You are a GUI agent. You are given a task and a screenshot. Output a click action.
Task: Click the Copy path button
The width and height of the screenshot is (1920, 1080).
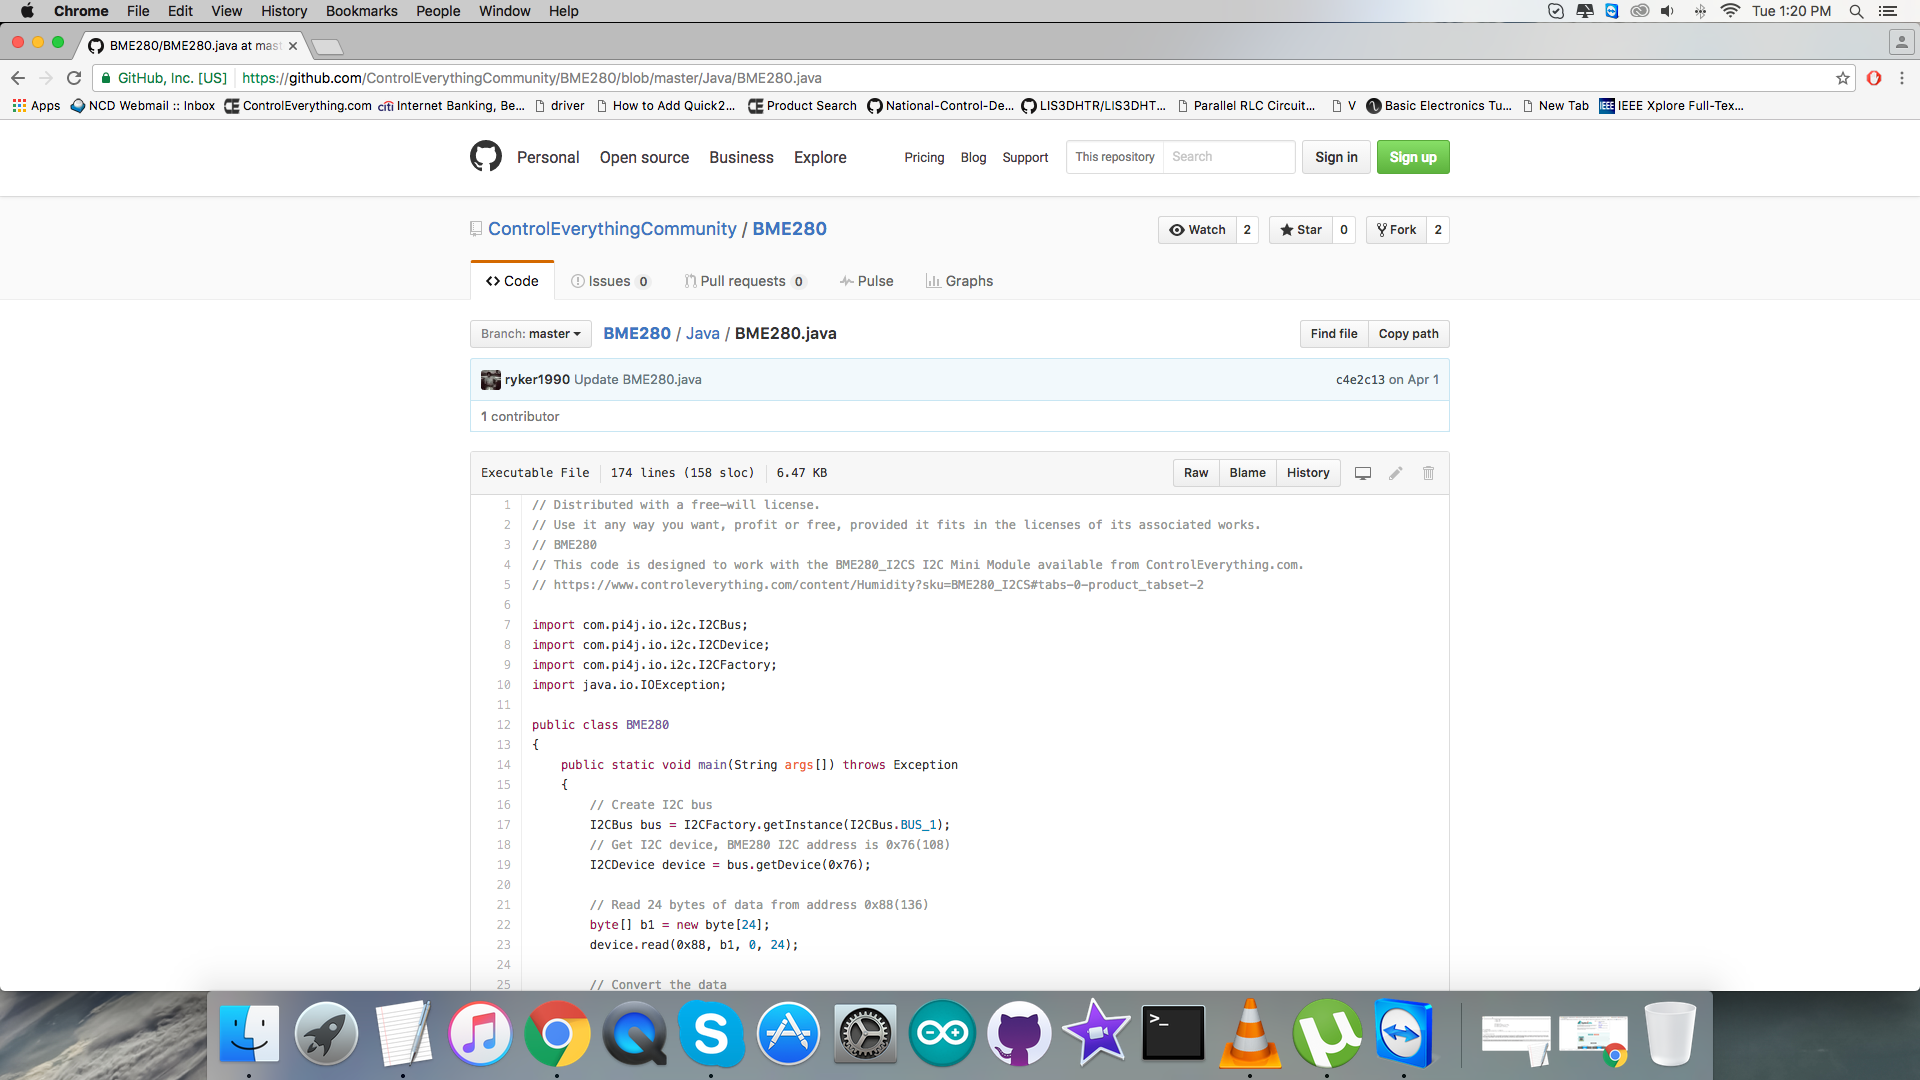pyautogui.click(x=1408, y=333)
